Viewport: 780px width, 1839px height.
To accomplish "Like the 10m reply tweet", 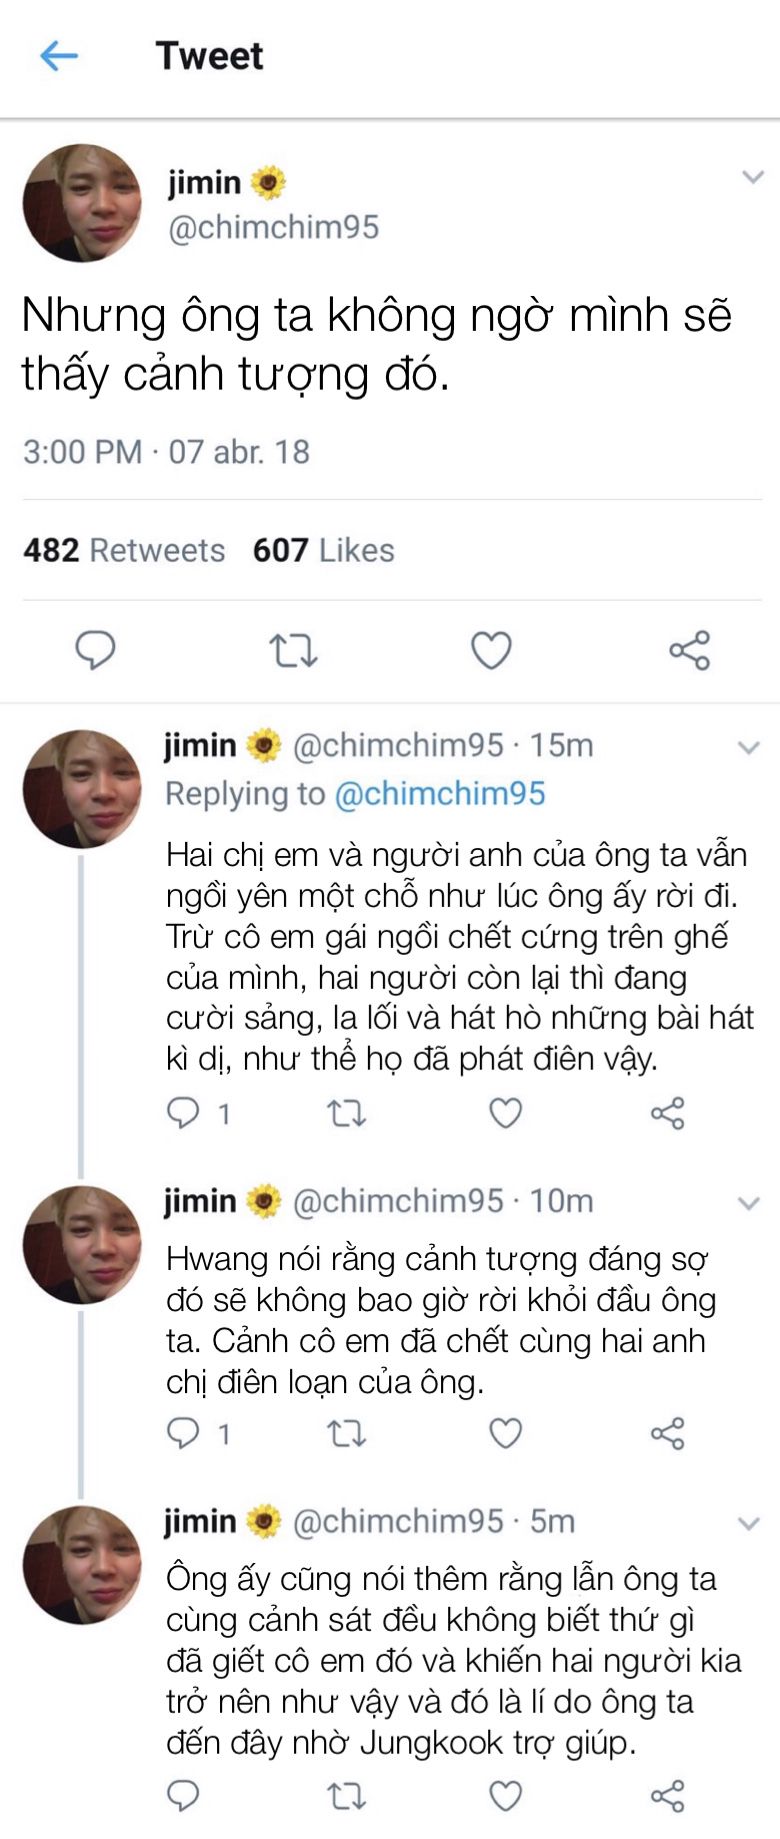I will pyautogui.click(x=505, y=1434).
